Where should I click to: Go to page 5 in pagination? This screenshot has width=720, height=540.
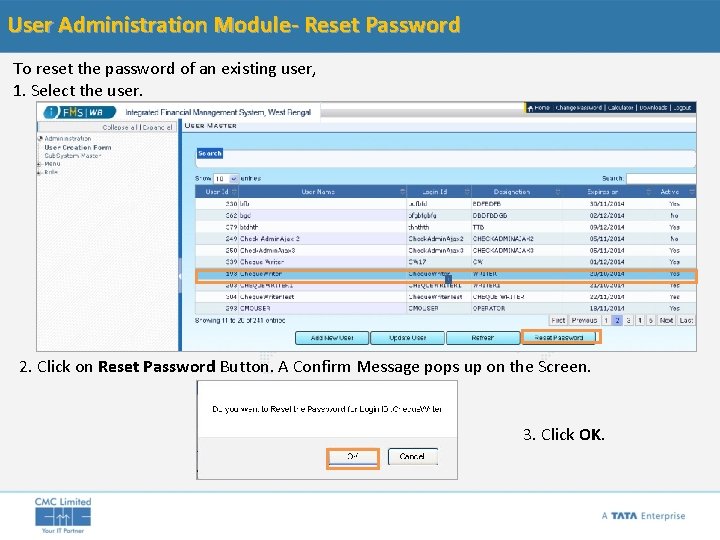pos(651,321)
